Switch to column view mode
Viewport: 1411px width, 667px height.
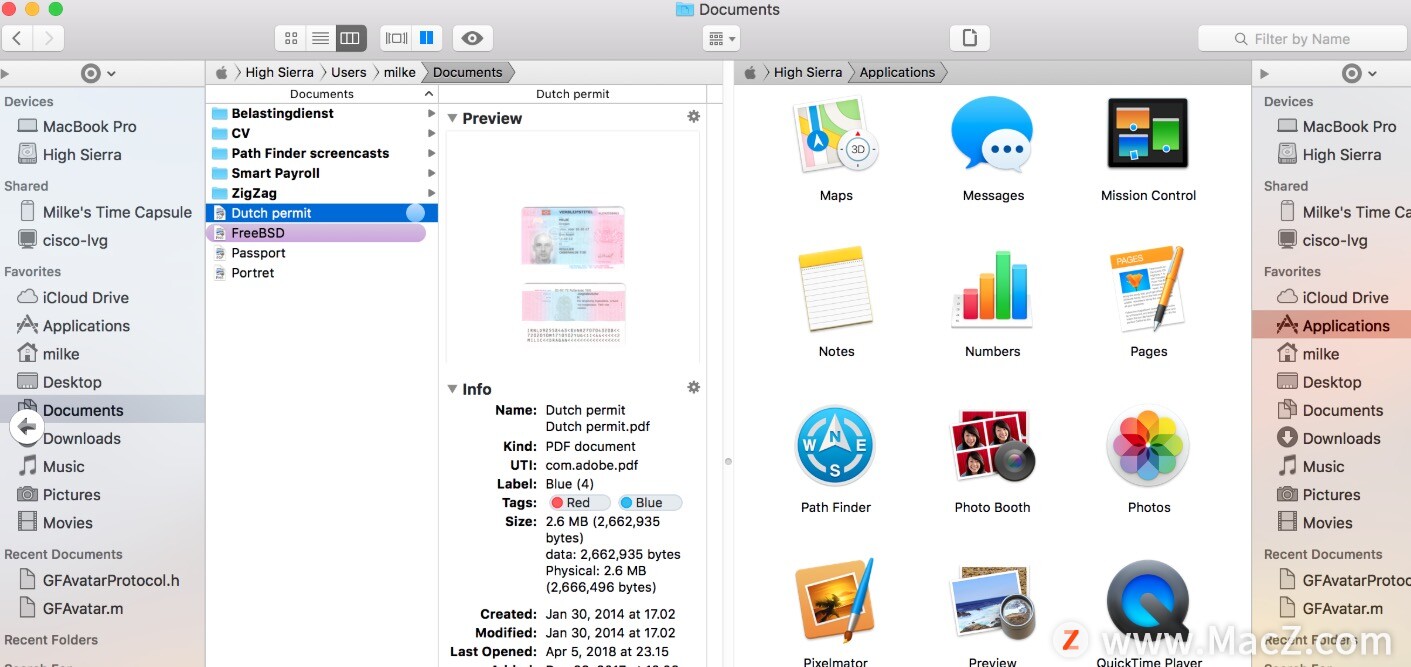350,38
